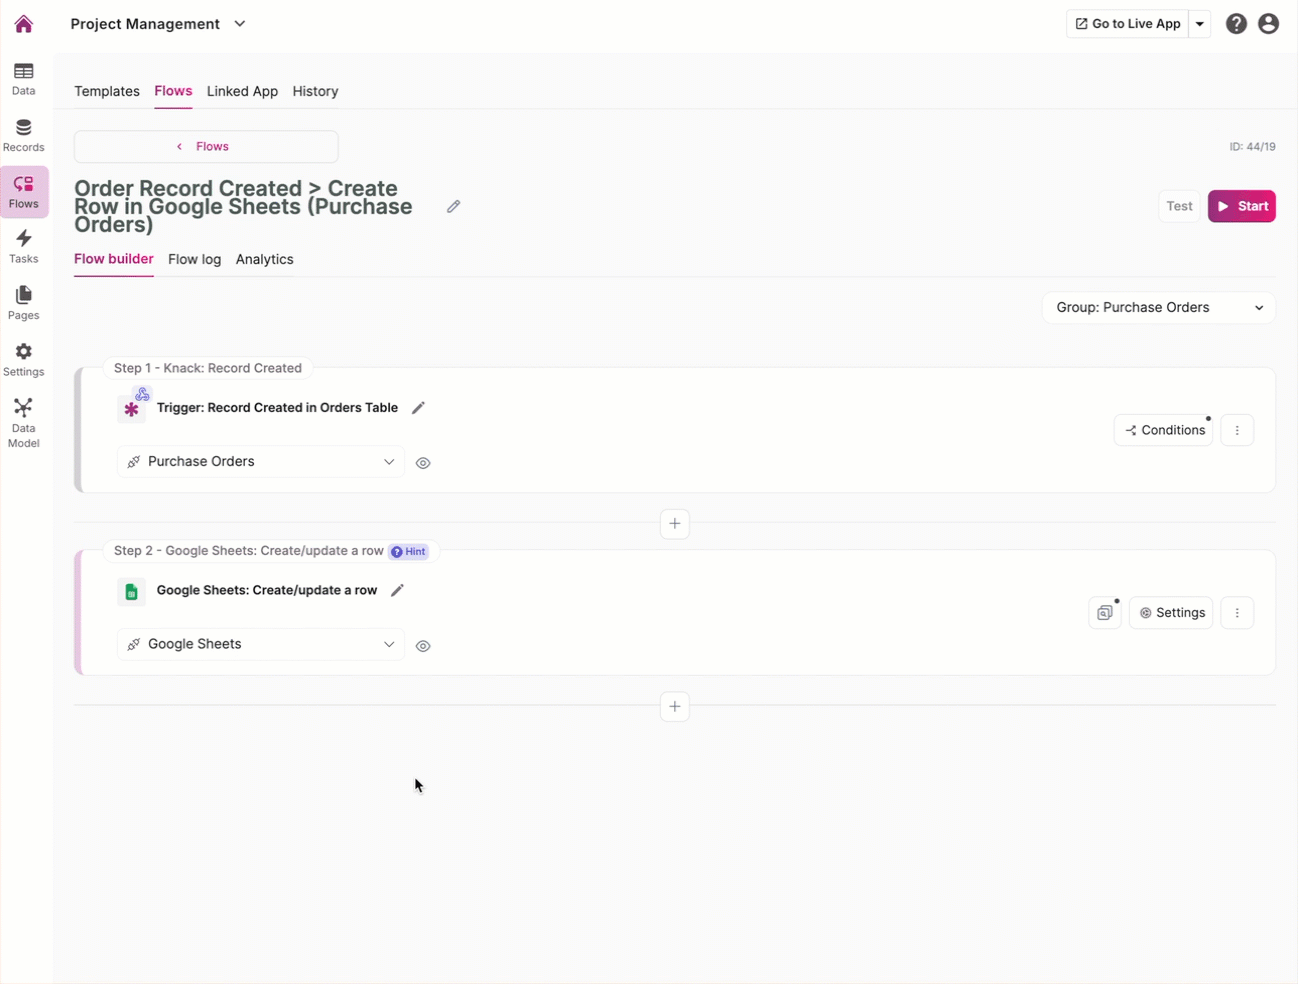Select the Flows item in the sidebar
Viewport: 1298px width, 984px height.
24,192
